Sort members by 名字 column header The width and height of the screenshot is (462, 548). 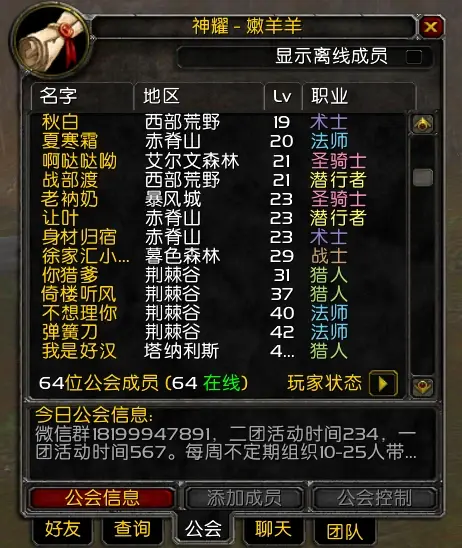coord(82,96)
